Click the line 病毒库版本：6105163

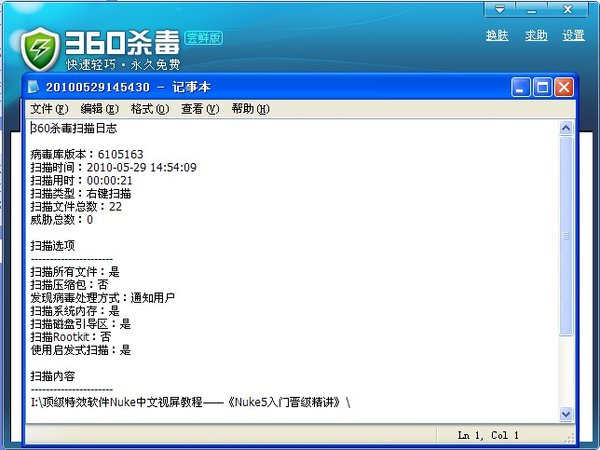click(x=87, y=154)
